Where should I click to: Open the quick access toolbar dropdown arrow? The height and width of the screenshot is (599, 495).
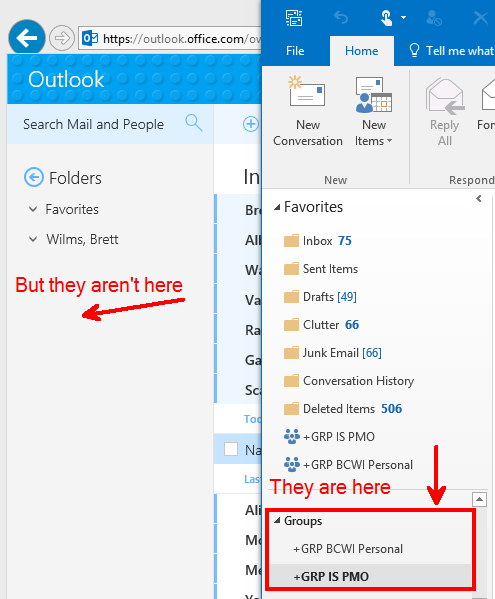[403, 18]
